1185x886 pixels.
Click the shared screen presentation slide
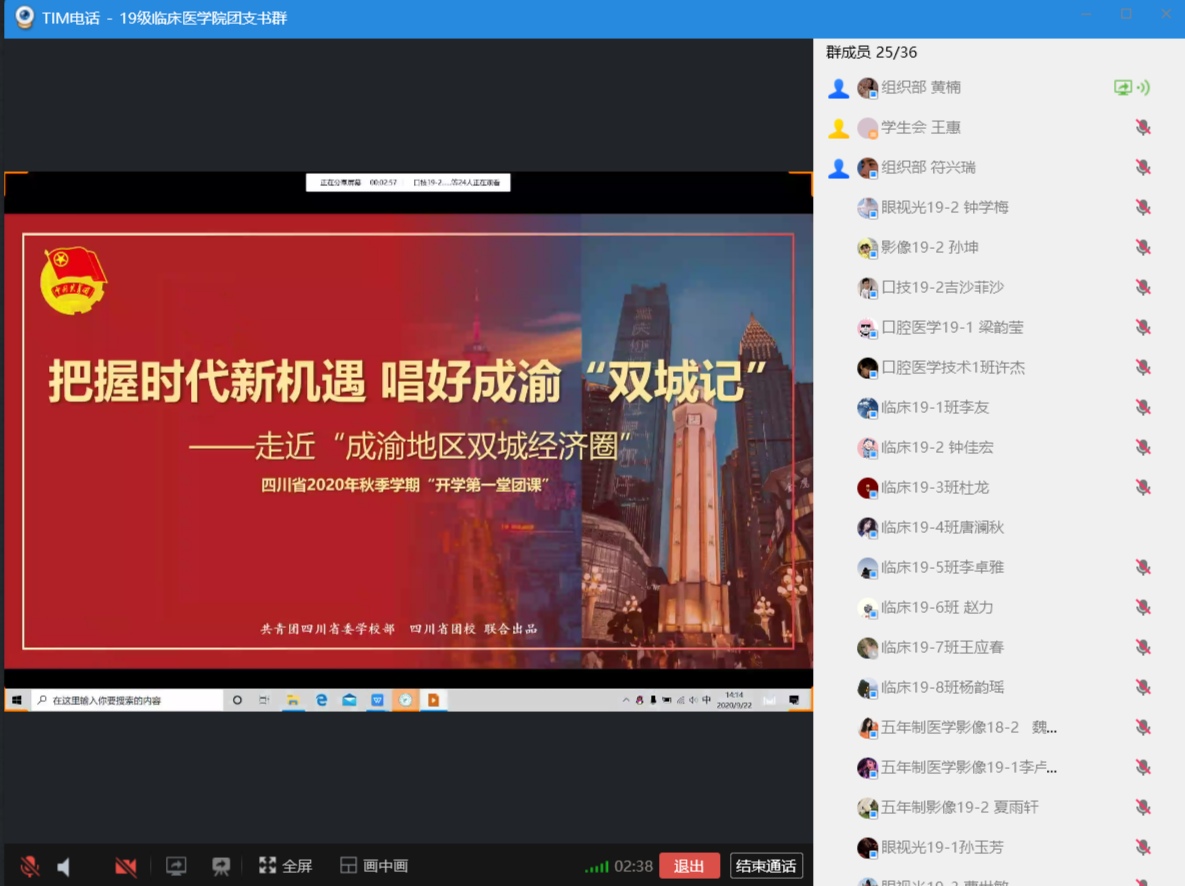coord(408,440)
